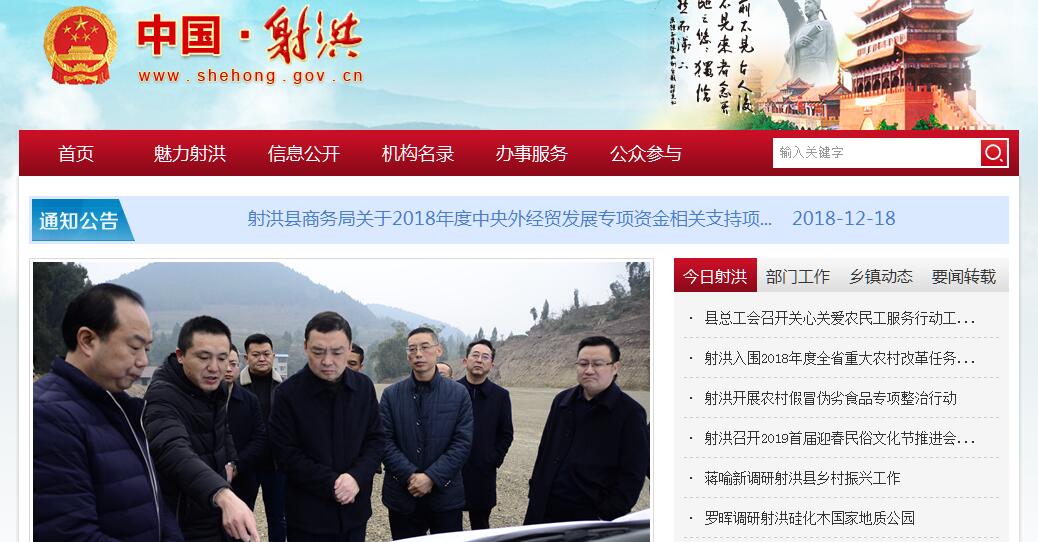This screenshot has height=542, width=1038.
Task: Open news about 县总工会关心关爱农民工
Action: click(839, 318)
